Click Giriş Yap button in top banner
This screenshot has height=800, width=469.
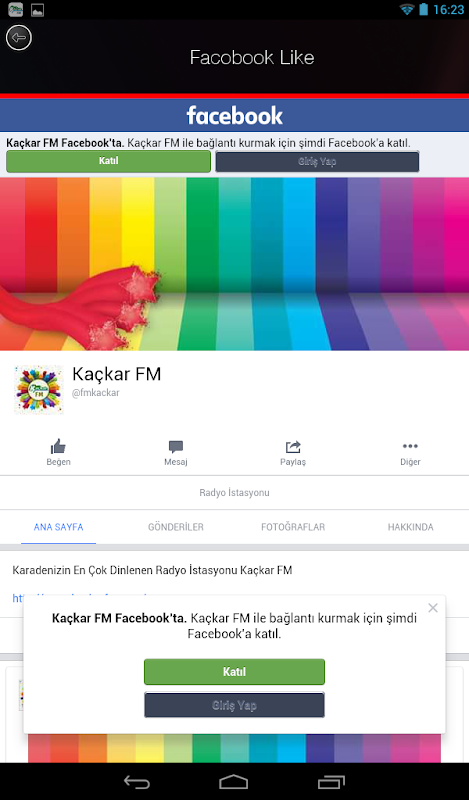tap(317, 162)
